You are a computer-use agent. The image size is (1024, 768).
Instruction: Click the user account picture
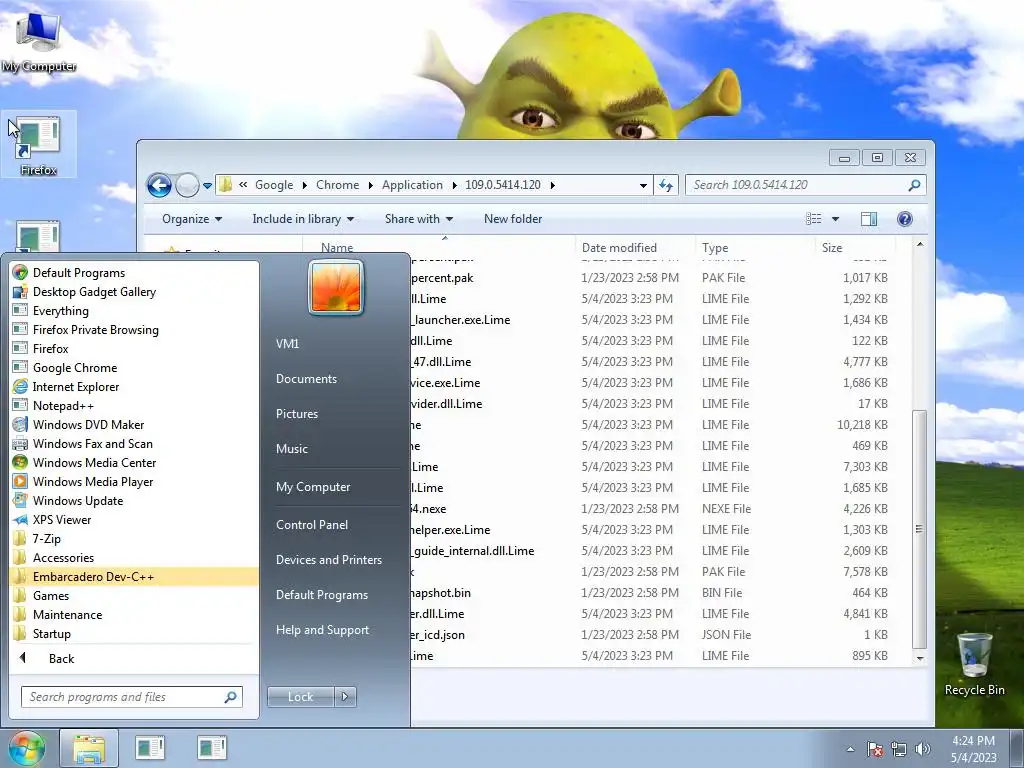(336, 287)
